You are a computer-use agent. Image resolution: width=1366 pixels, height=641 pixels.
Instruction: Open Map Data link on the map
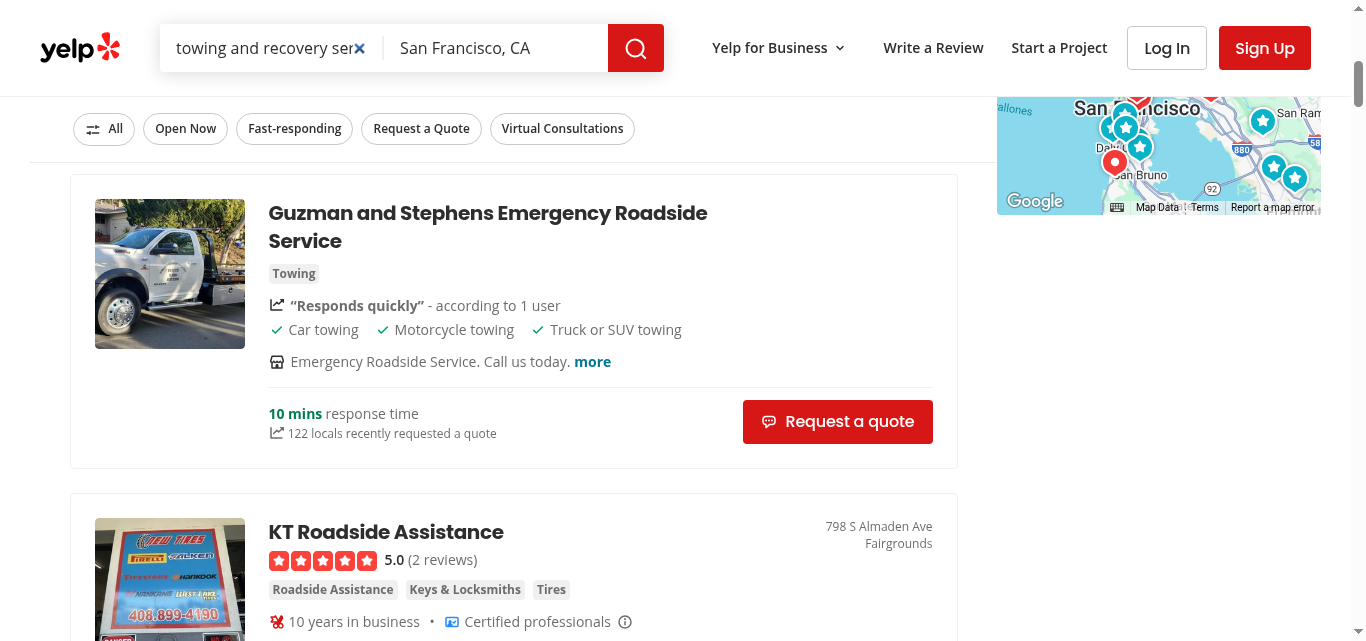pyautogui.click(x=1157, y=207)
